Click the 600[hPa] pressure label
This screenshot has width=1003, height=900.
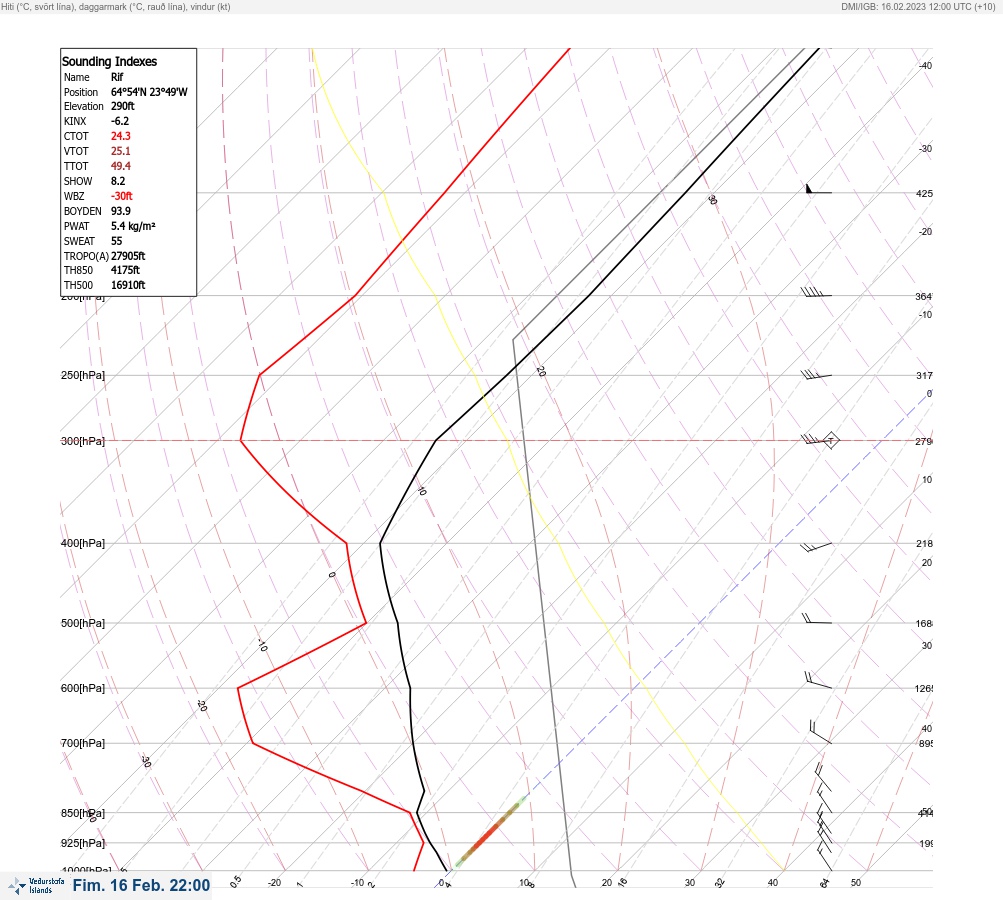83,688
